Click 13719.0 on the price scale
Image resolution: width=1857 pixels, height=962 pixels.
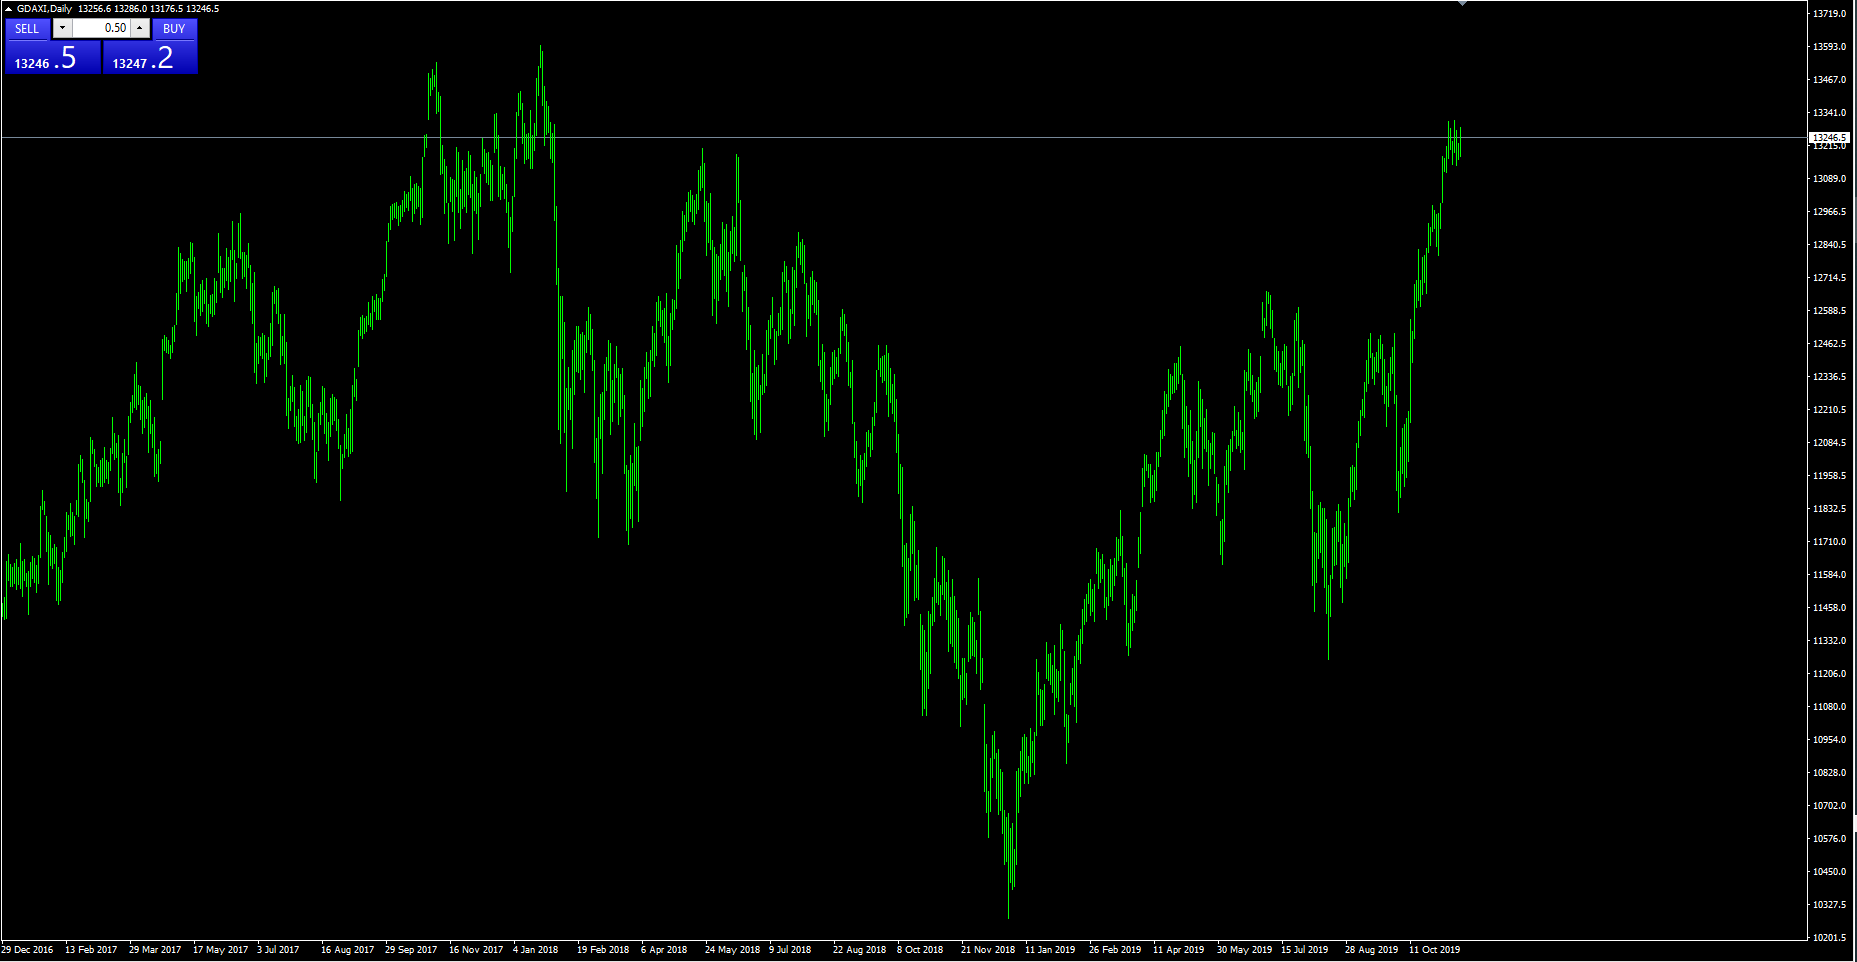point(1829,14)
